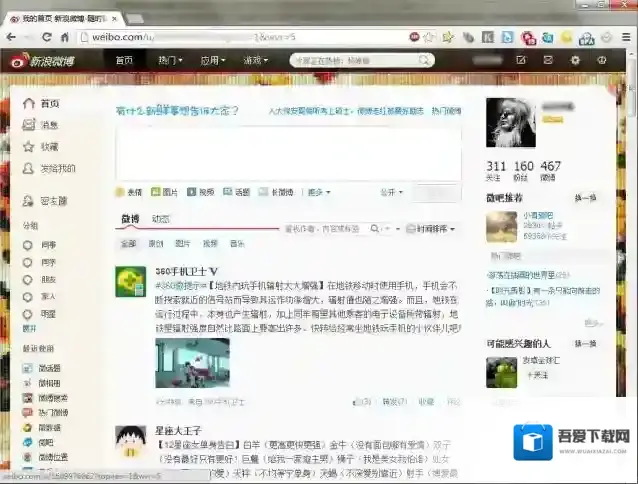This screenshot has height=484, width=638.
Task: Open the 时间排序 sort dropdown
Action: pyautogui.click(x=430, y=229)
